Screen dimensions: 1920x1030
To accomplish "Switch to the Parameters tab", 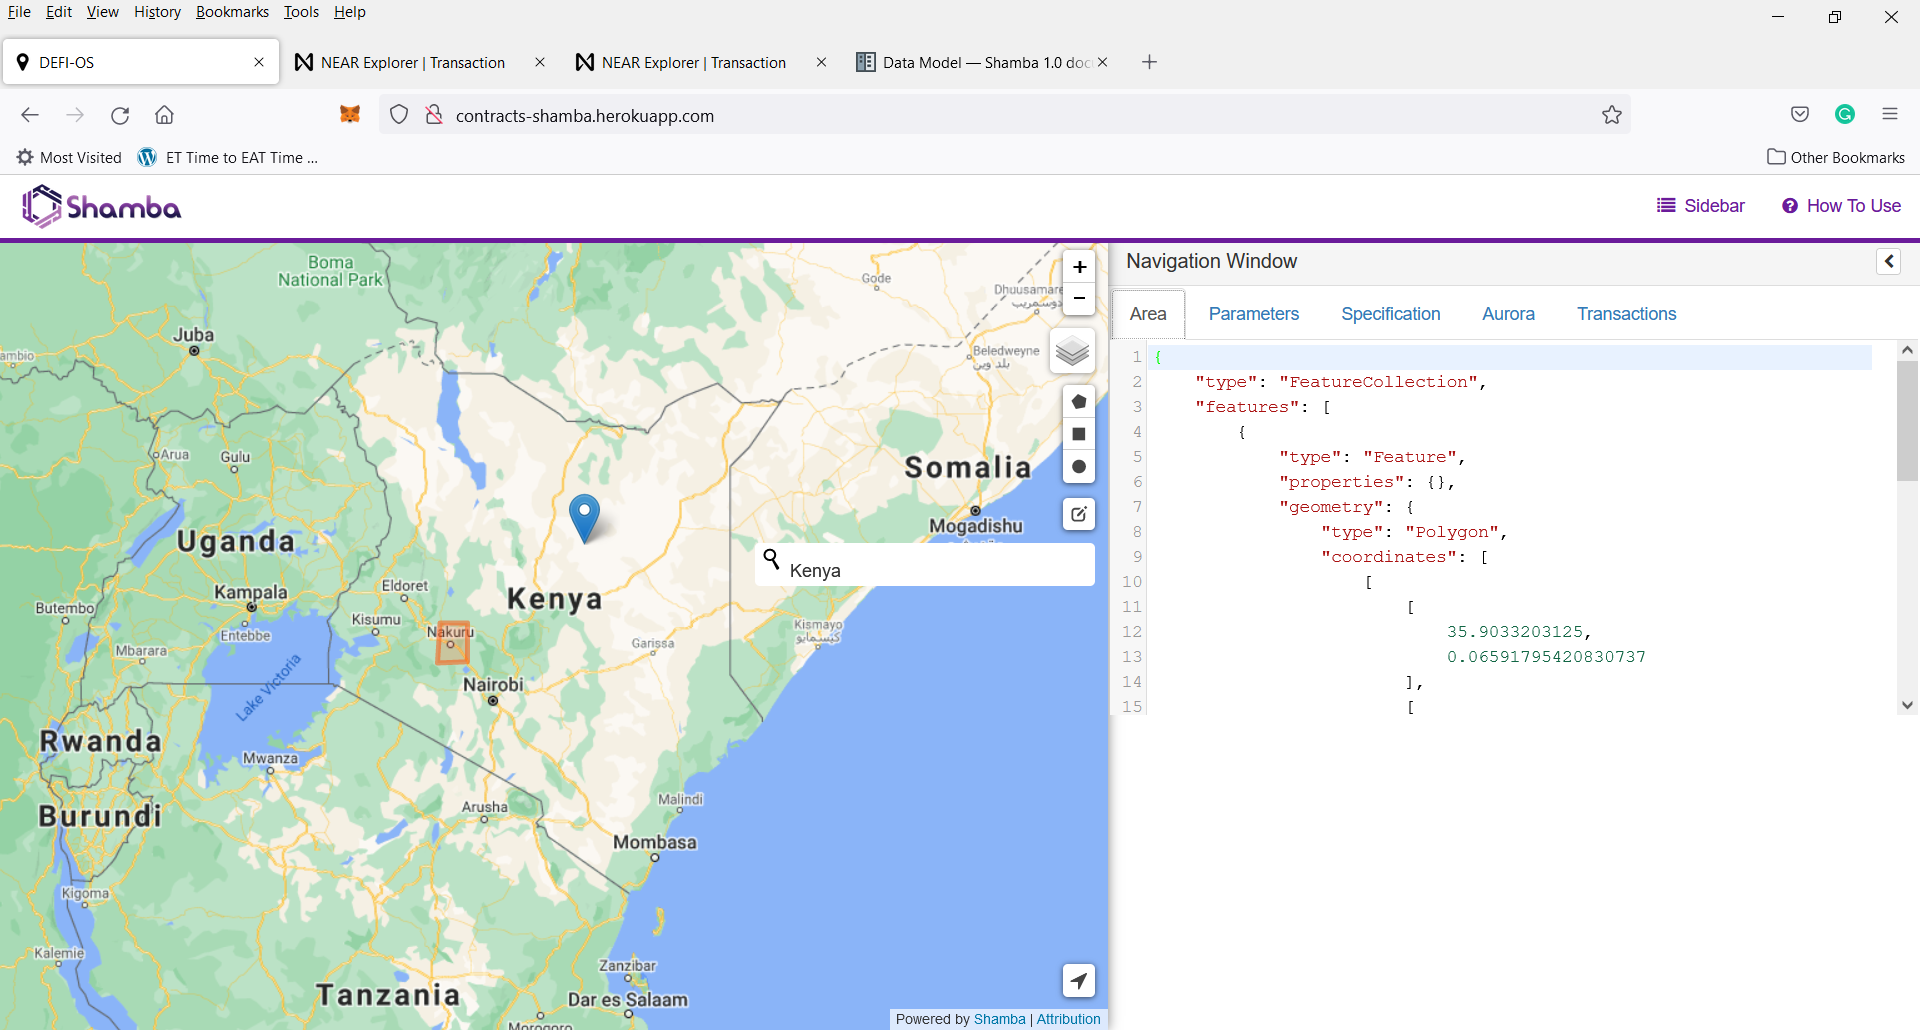I will click(1253, 314).
